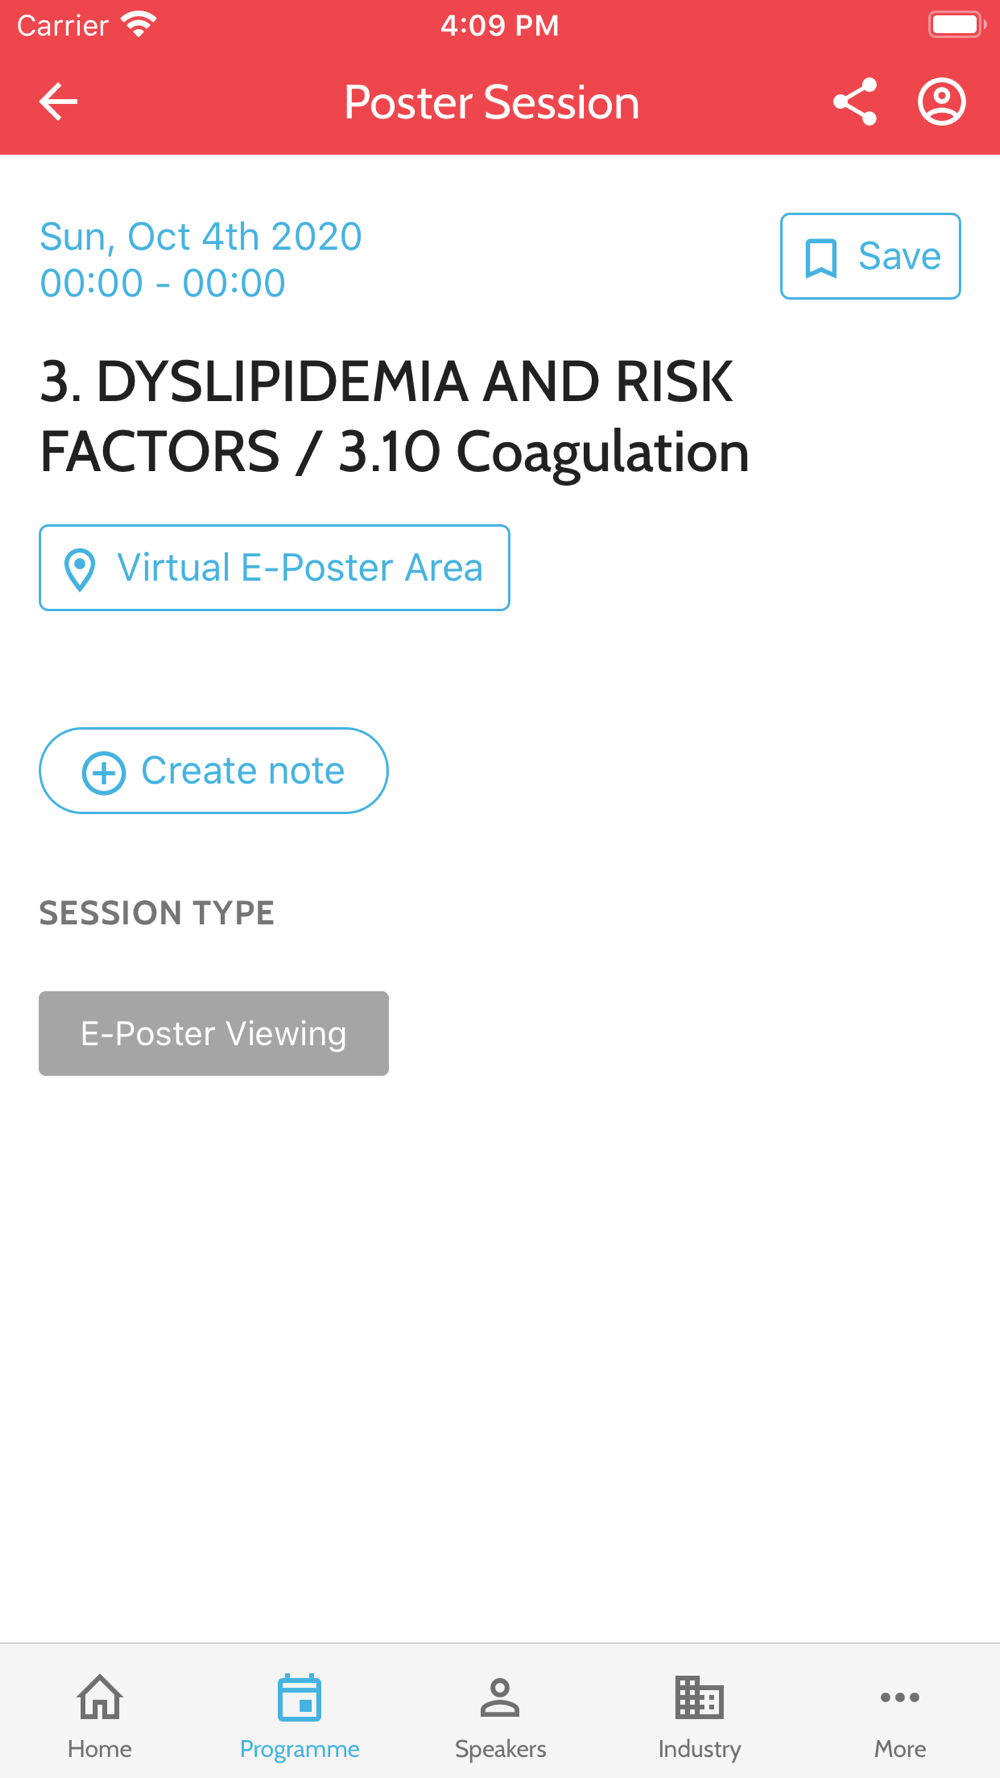Create a note for session

pos(213,771)
